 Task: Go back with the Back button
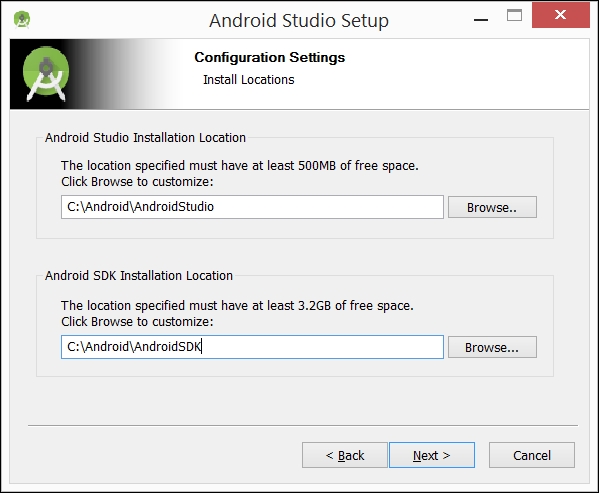coord(345,455)
